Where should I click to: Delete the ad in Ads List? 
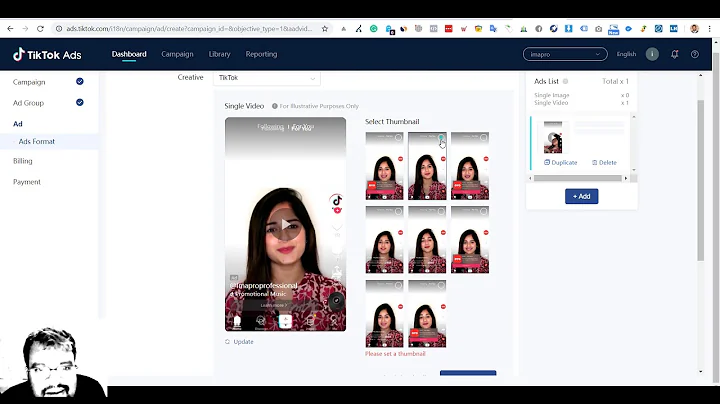click(604, 163)
